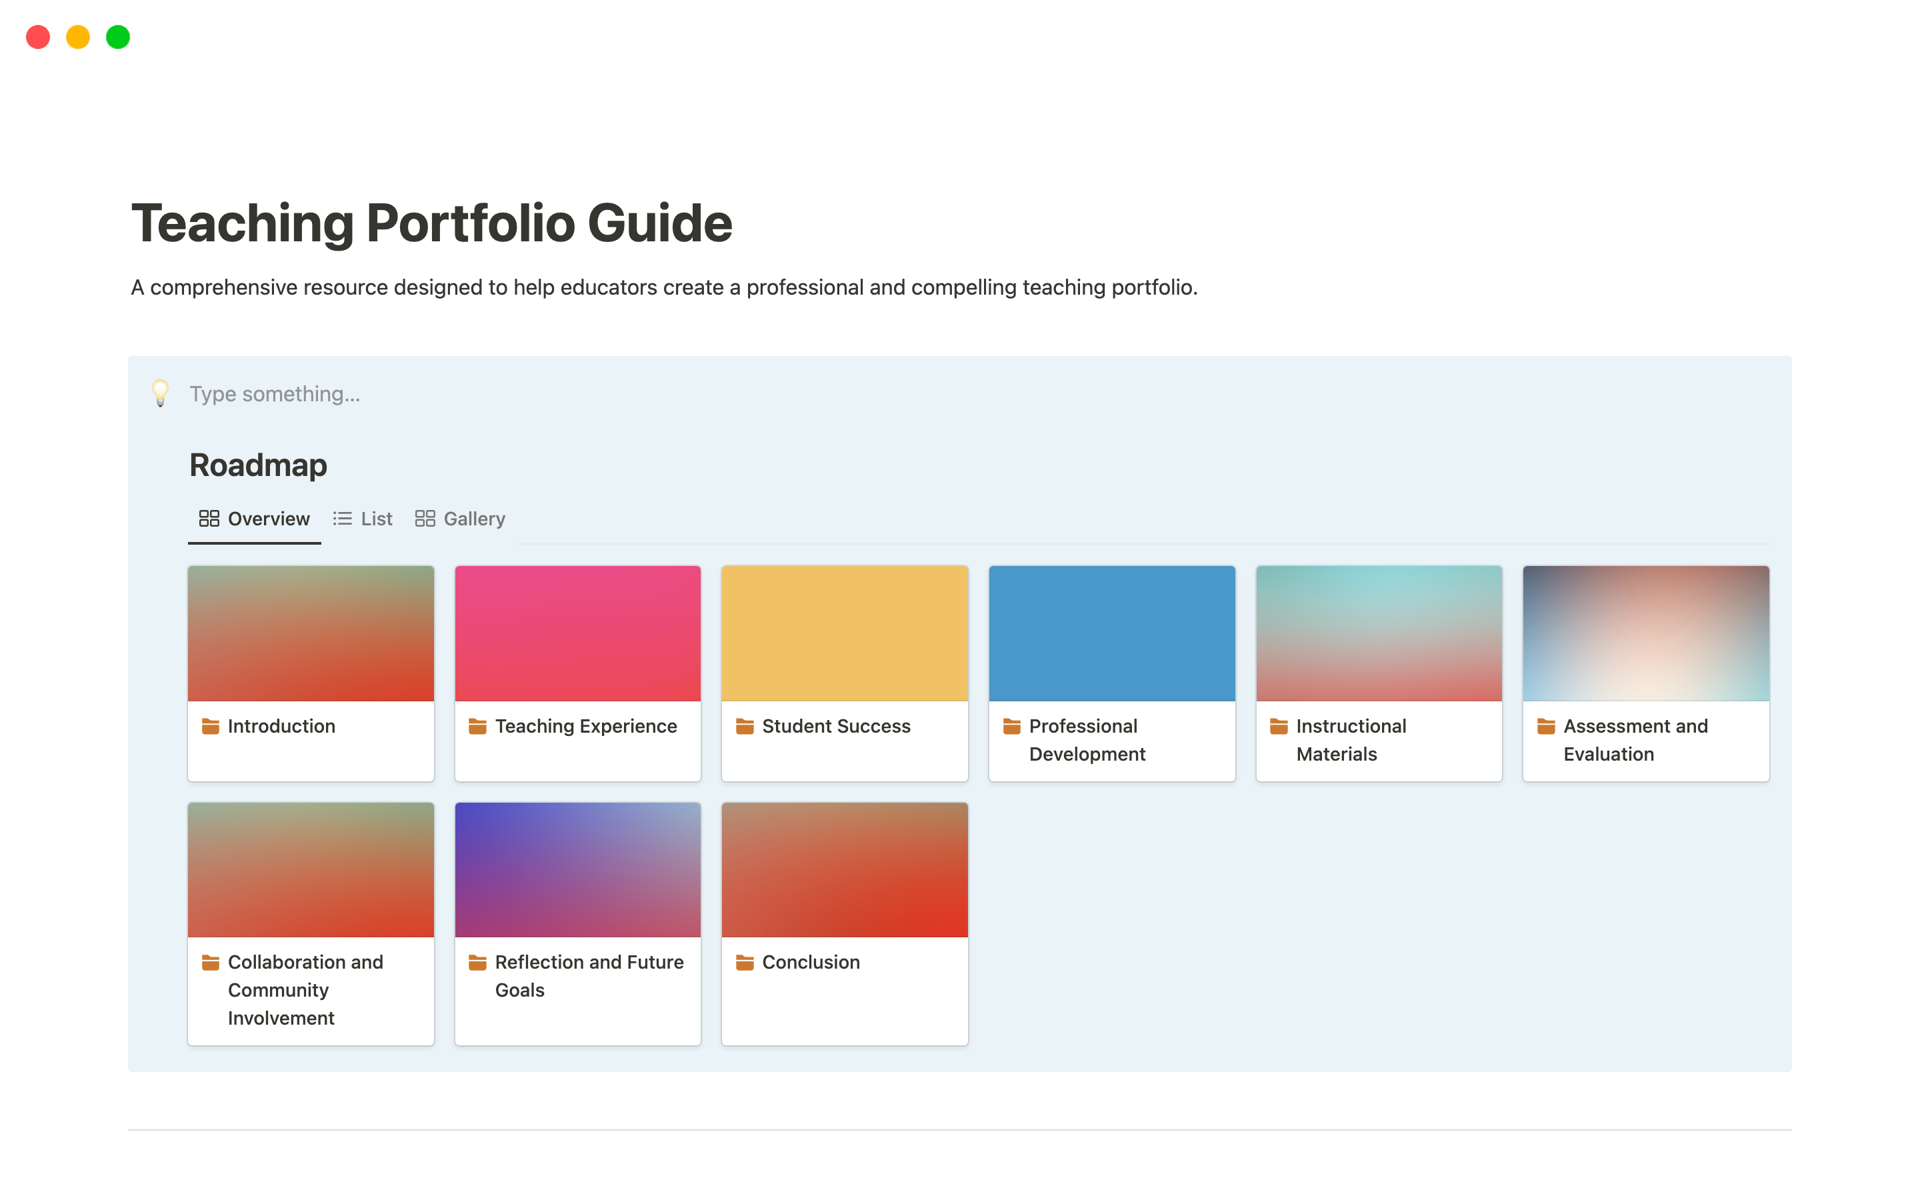
Task: Open the Collaboration and Community Involvement page
Action: 305,989
